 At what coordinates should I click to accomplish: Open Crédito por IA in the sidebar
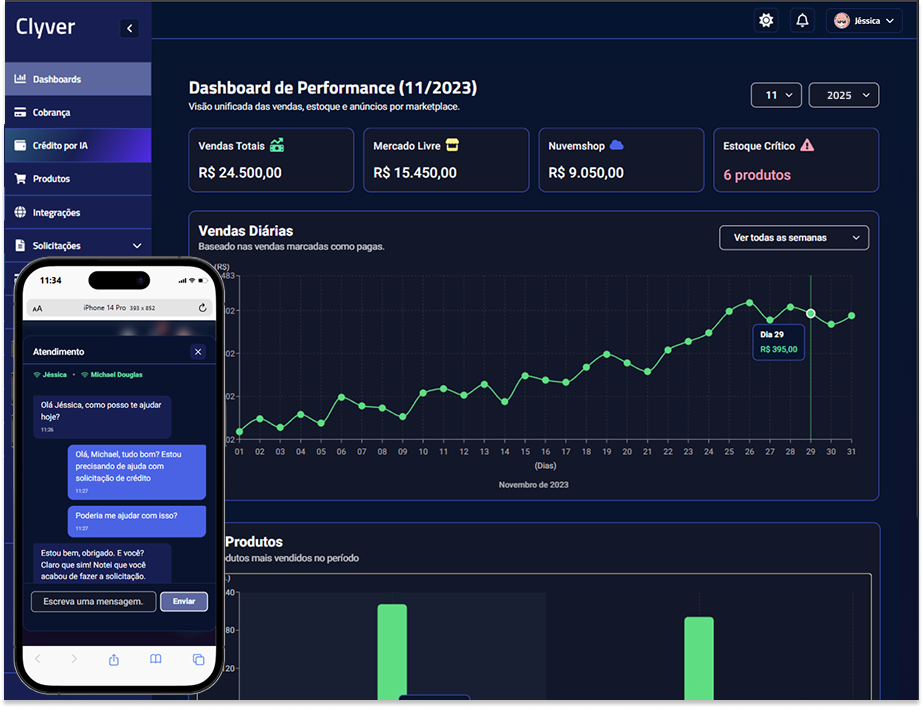pos(60,145)
